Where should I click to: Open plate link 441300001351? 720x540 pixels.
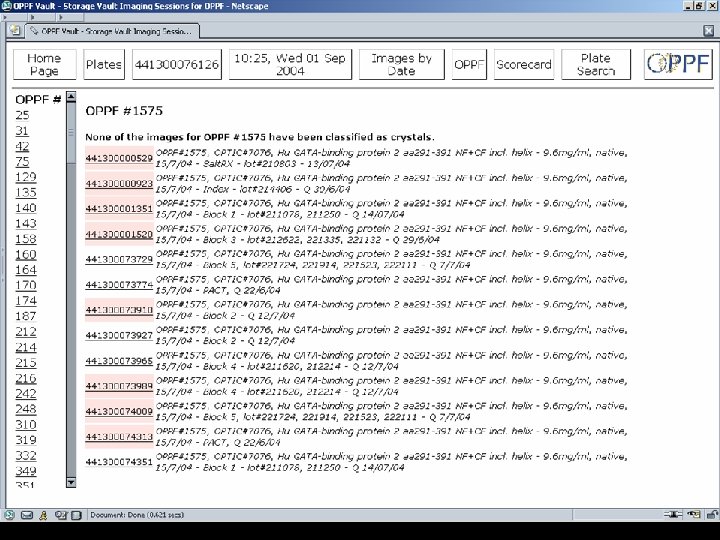tap(119, 209)
